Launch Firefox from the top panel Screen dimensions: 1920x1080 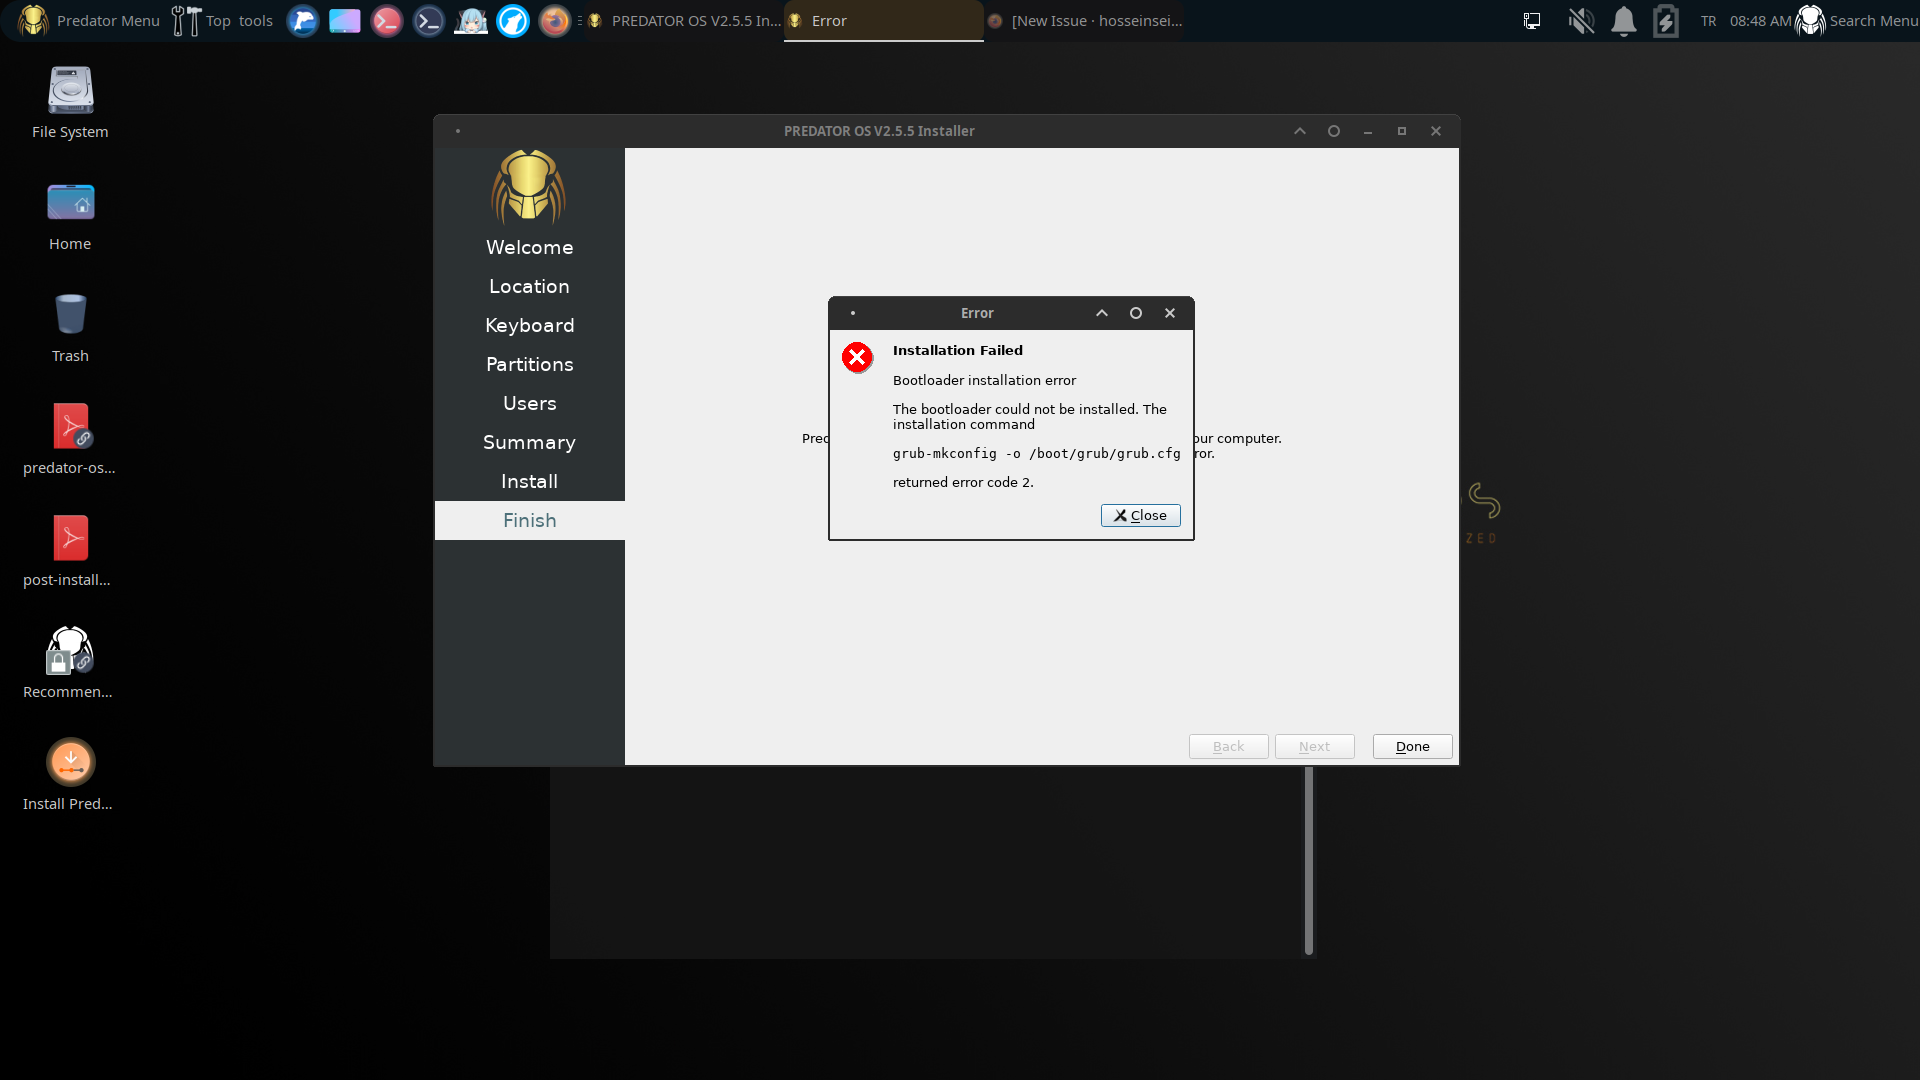(555, 20)
